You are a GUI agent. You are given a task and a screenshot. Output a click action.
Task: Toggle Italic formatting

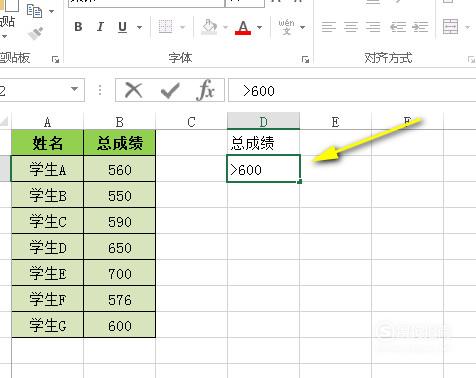(x=100, y=27)
